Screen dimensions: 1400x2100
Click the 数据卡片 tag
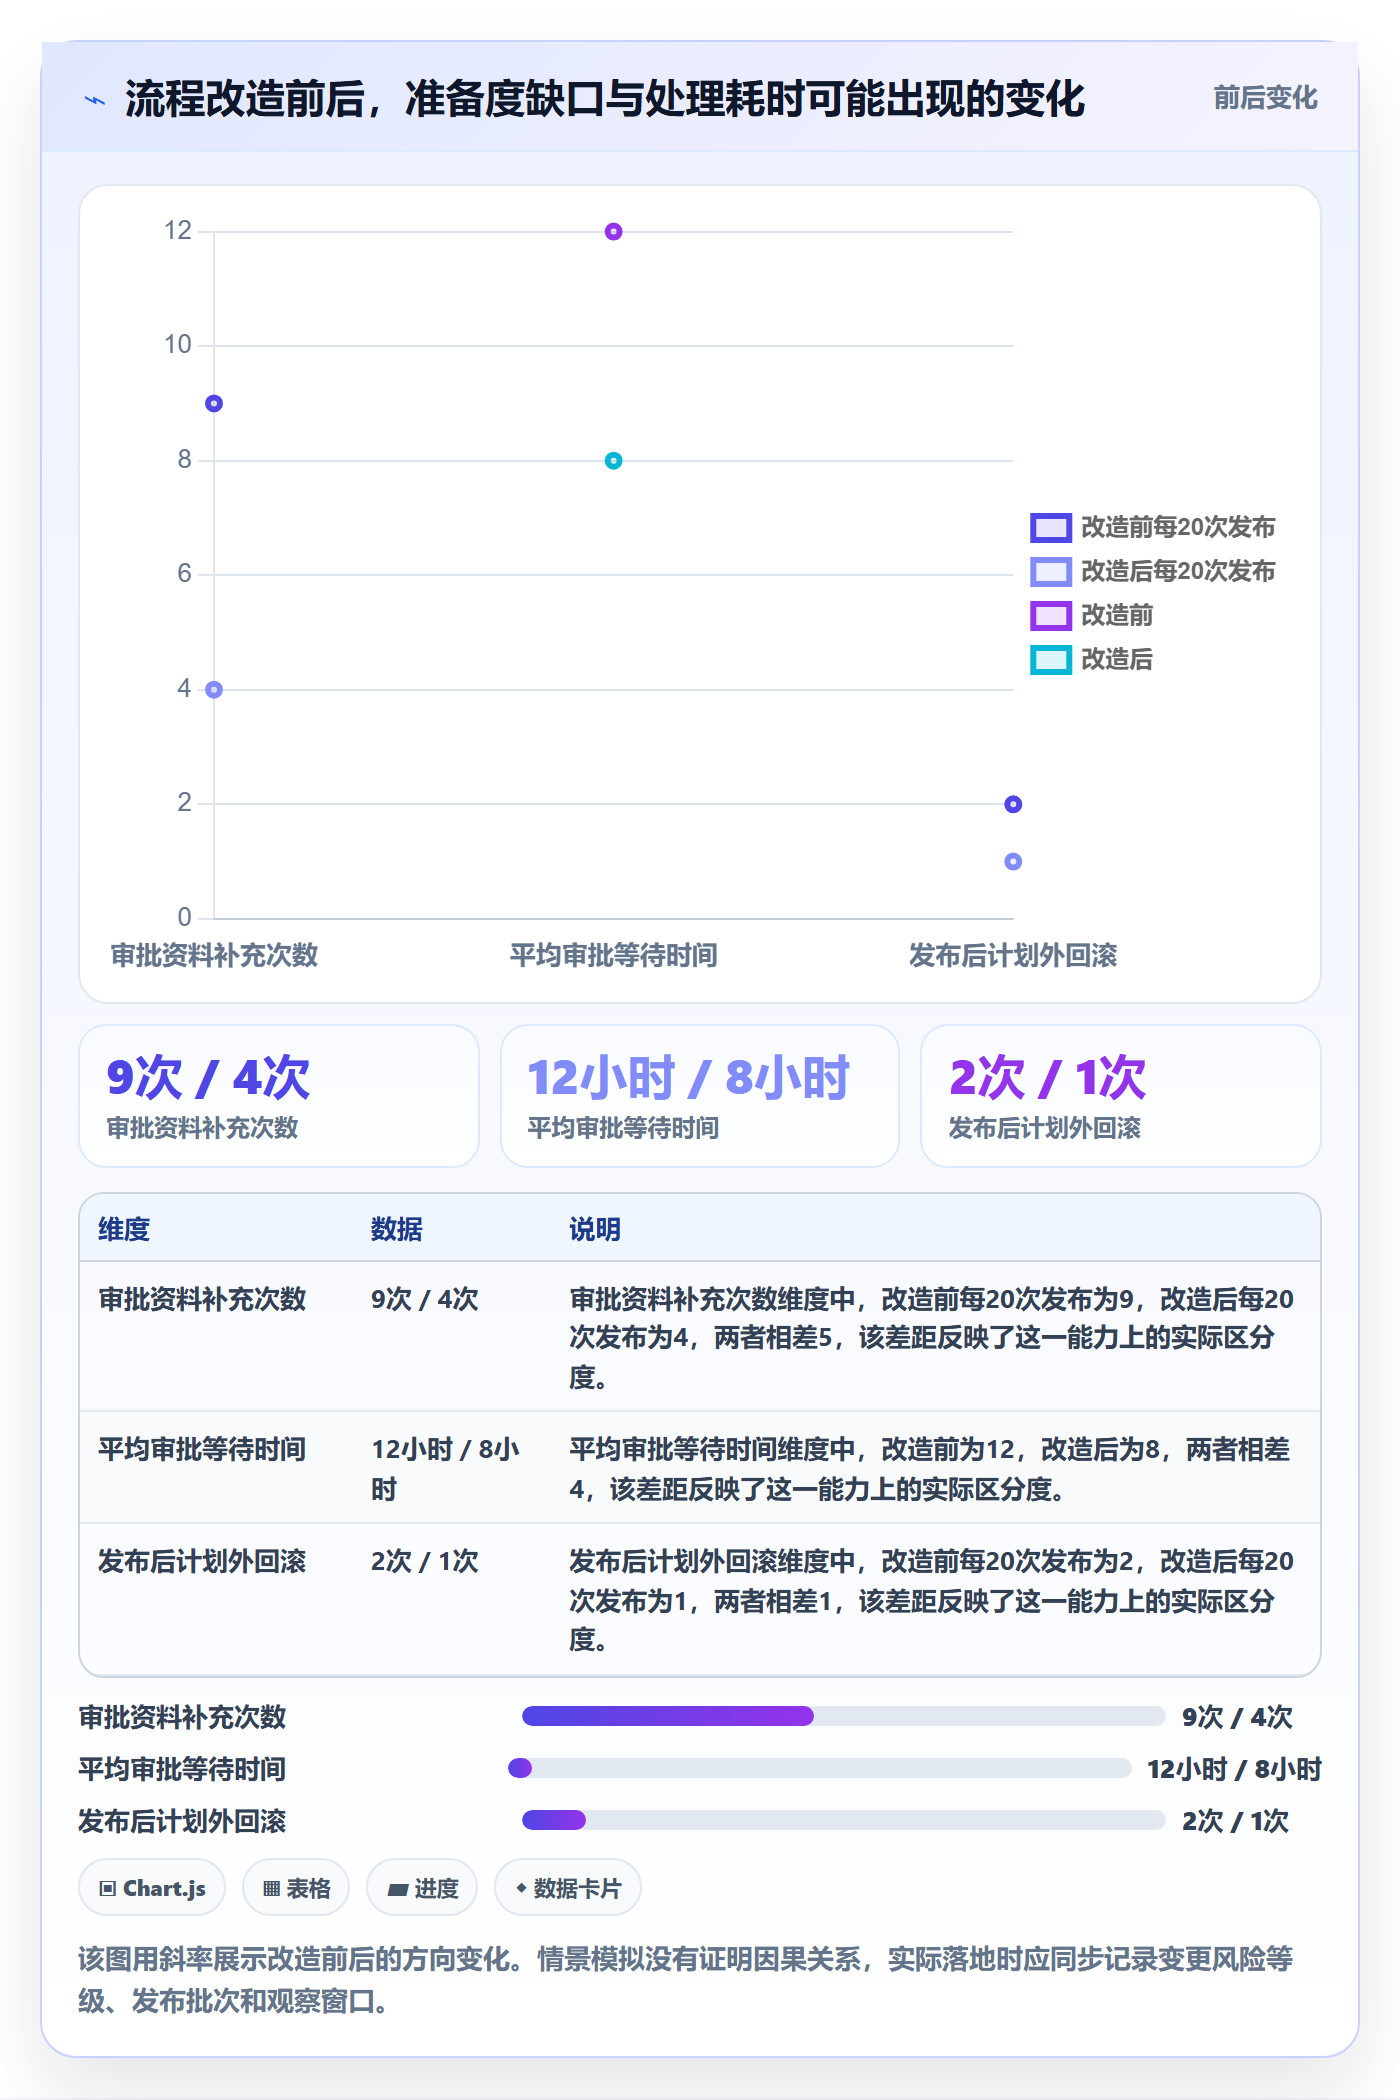coord(568,1888)
